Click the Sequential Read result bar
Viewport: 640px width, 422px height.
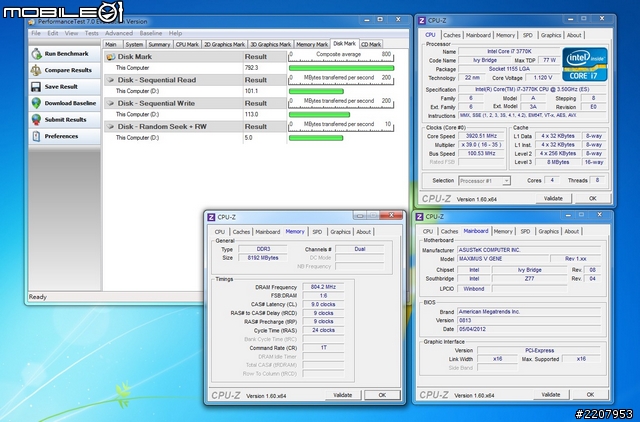[x=316, y=91]
